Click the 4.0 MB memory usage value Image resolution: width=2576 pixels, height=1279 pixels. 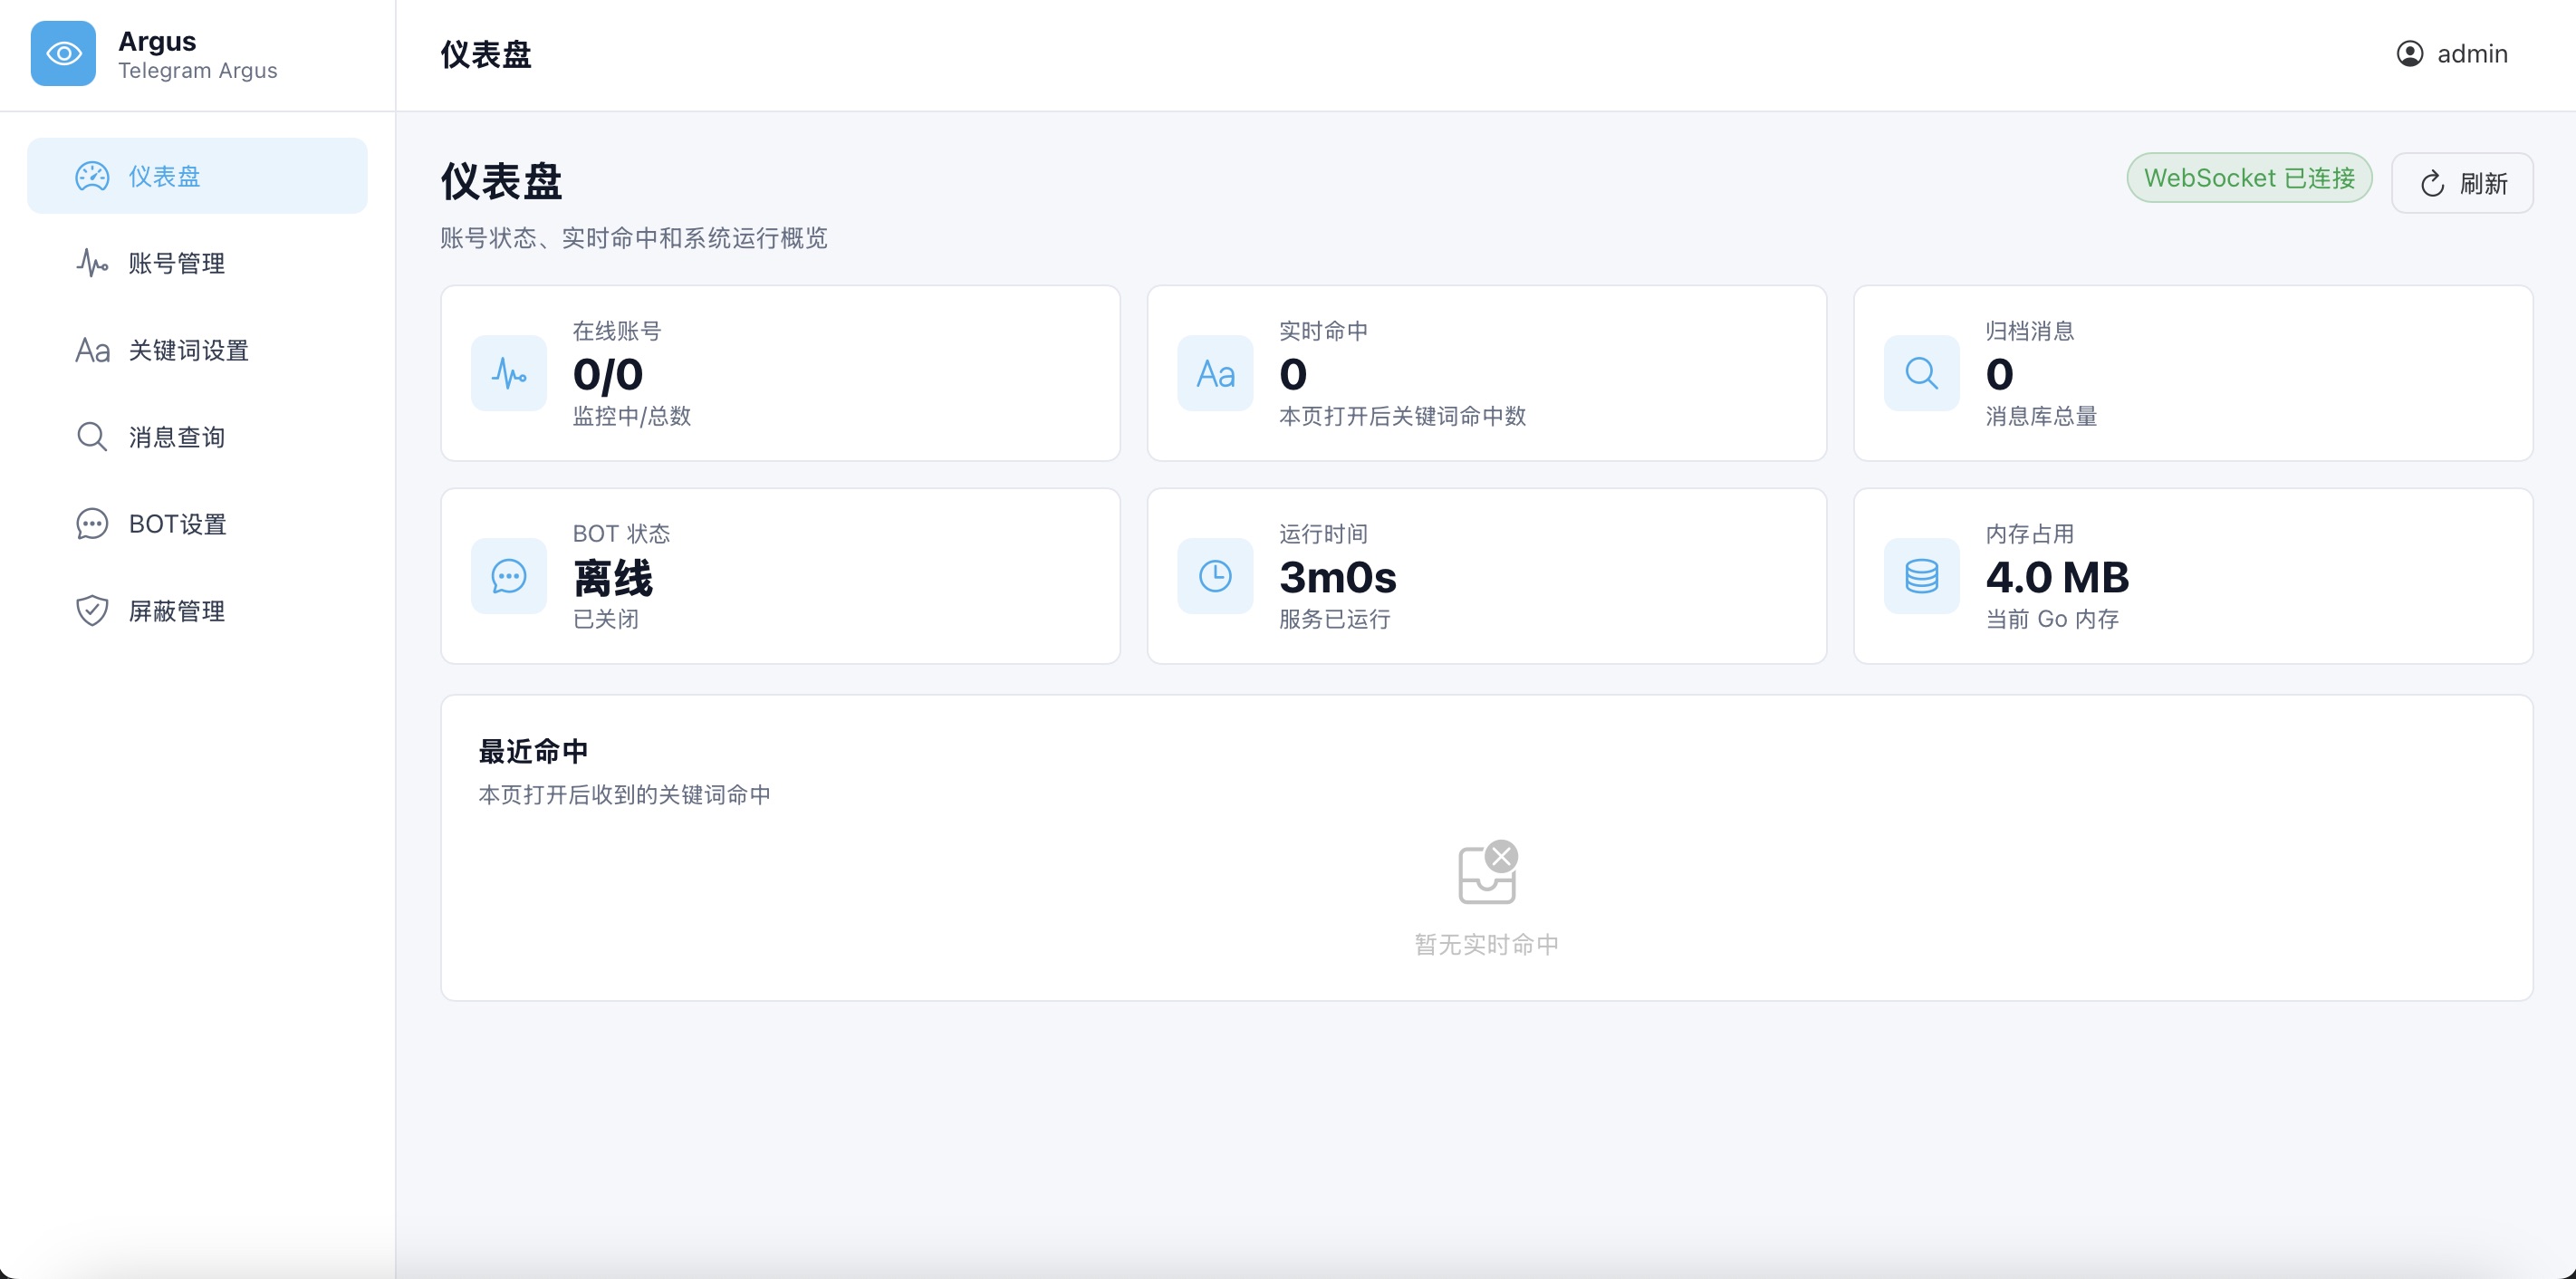(x=2057, y=577)
